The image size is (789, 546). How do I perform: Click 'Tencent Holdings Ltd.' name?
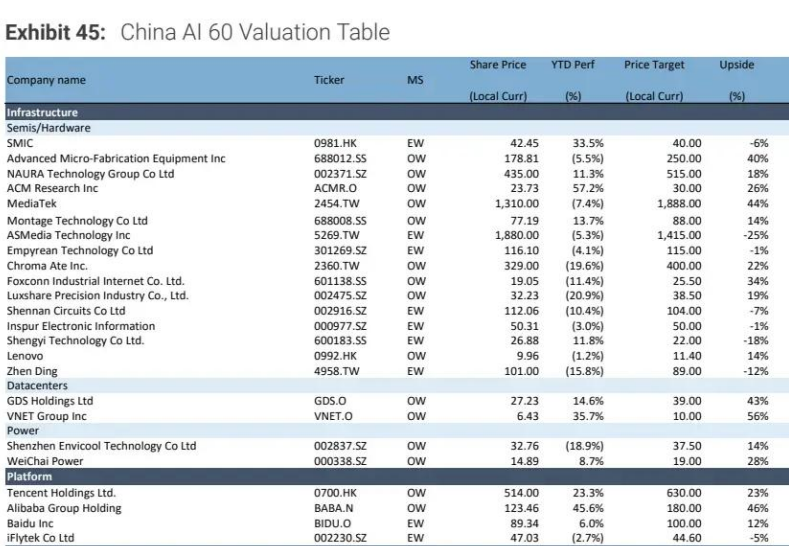61,493
